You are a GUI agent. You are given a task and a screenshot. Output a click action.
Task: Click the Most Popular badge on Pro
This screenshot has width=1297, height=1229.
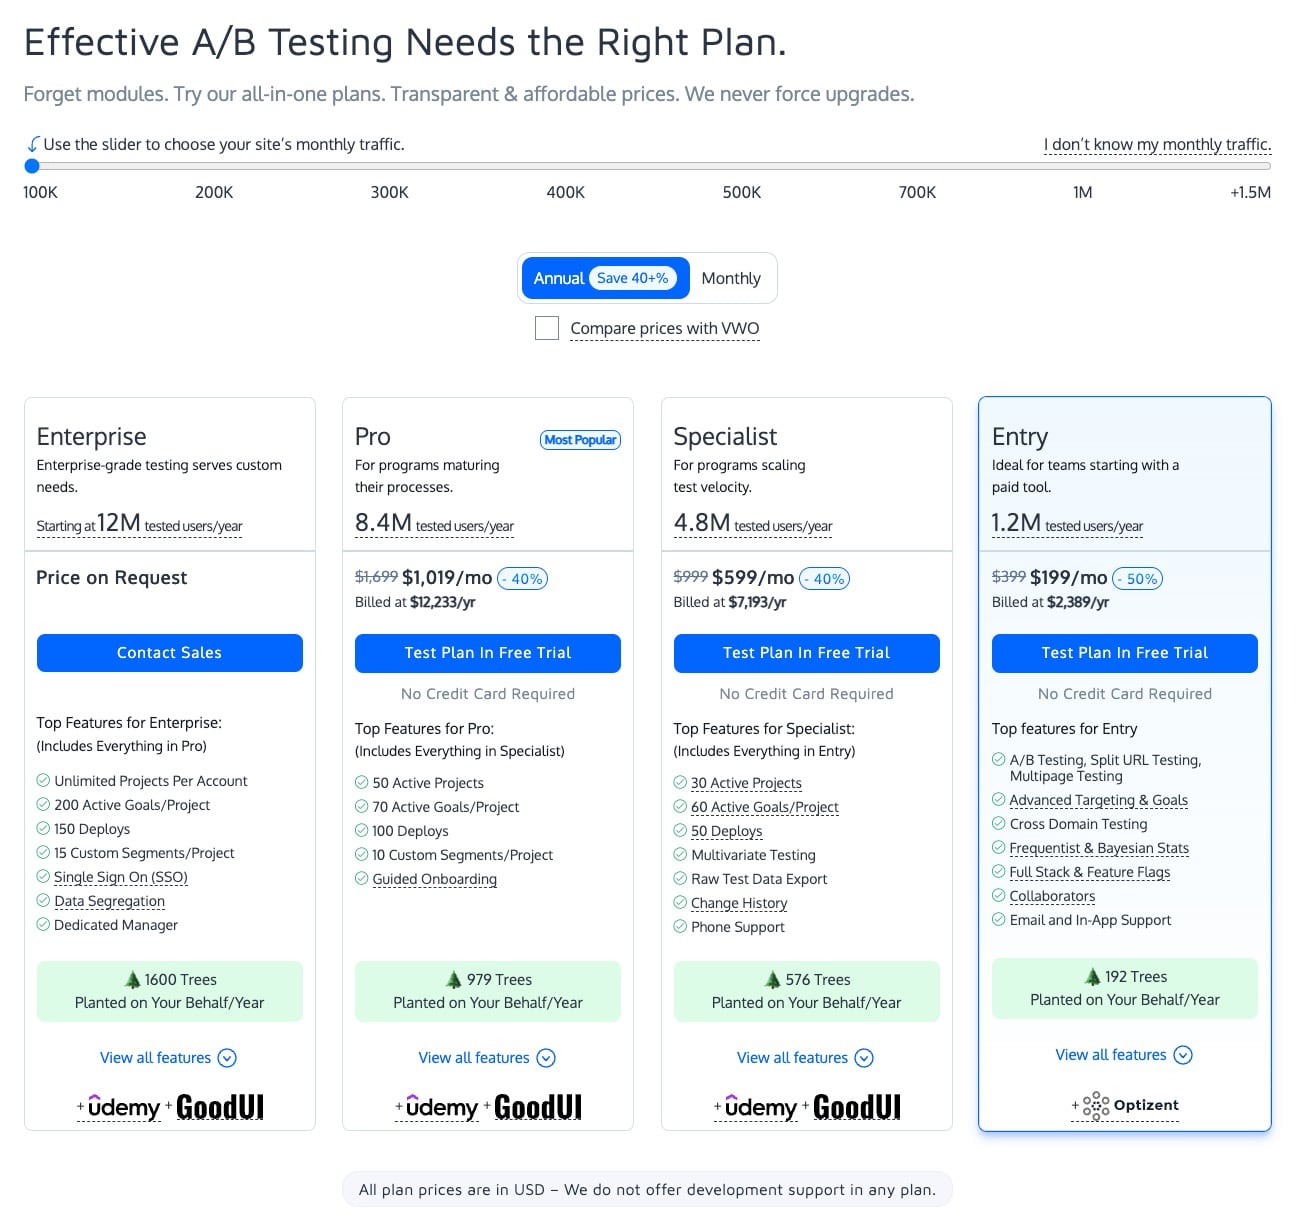[x=580, y=440]
